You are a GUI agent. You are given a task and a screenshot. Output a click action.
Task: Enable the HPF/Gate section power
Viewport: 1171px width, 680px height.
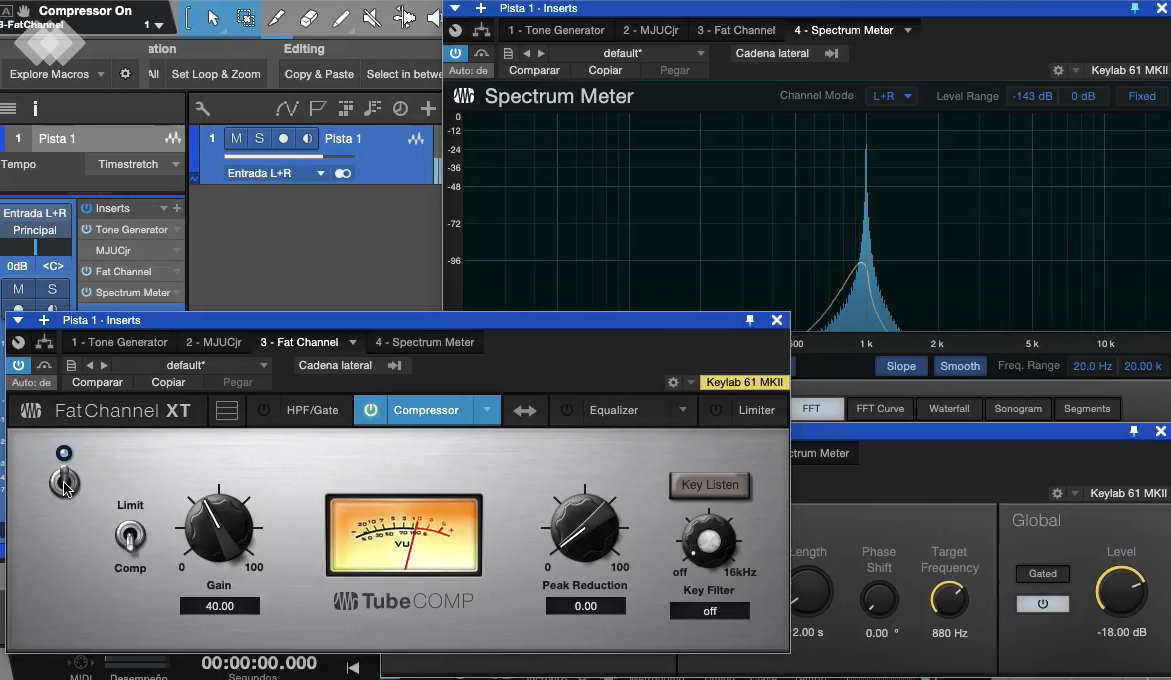tap(264, 410)
